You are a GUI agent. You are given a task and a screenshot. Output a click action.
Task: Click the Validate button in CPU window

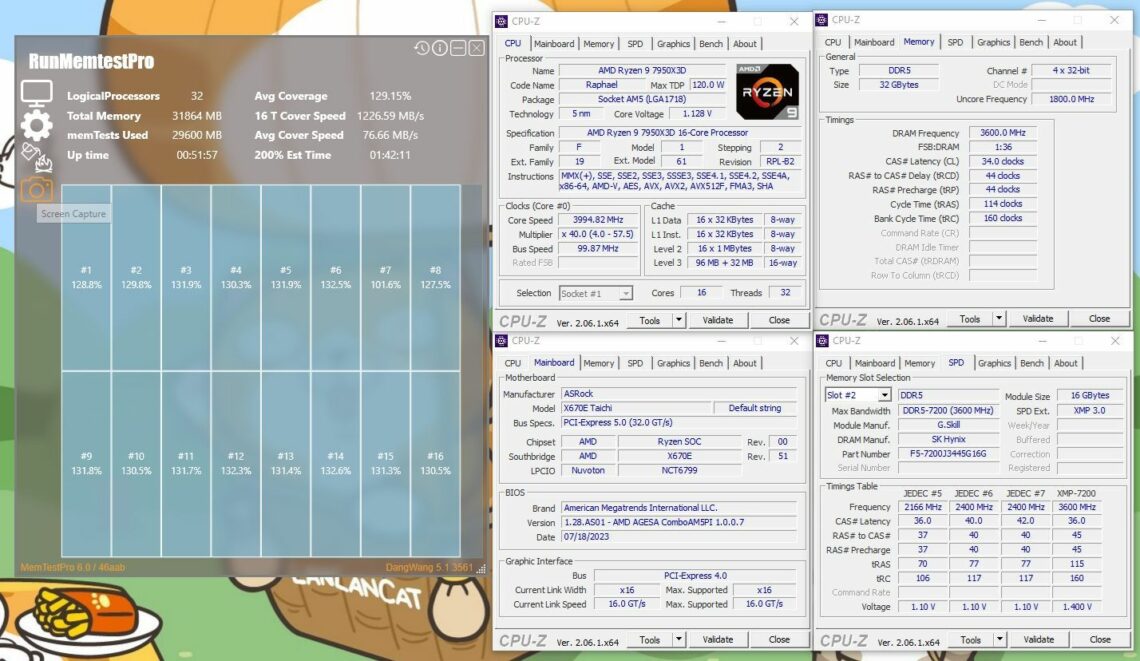718,320
